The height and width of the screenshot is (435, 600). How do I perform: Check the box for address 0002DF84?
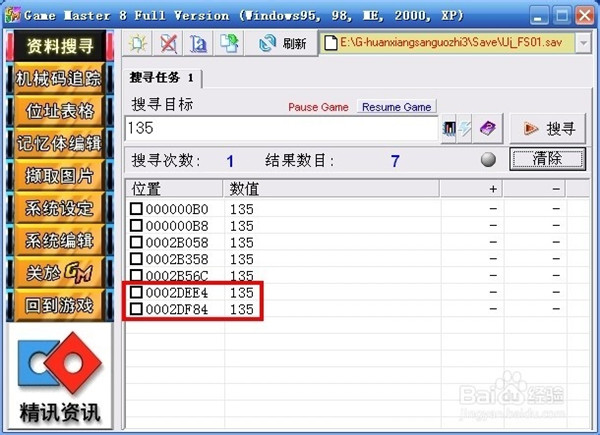[136, 309]
